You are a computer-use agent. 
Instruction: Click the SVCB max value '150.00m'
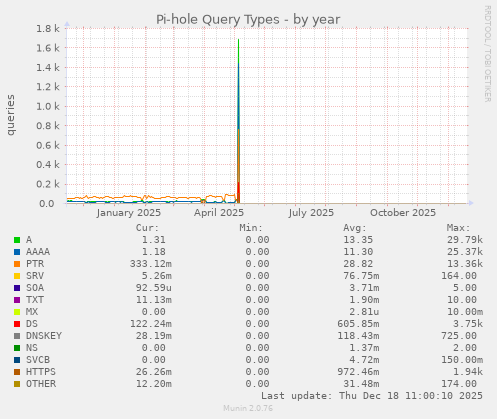click(x=462, y=360)
